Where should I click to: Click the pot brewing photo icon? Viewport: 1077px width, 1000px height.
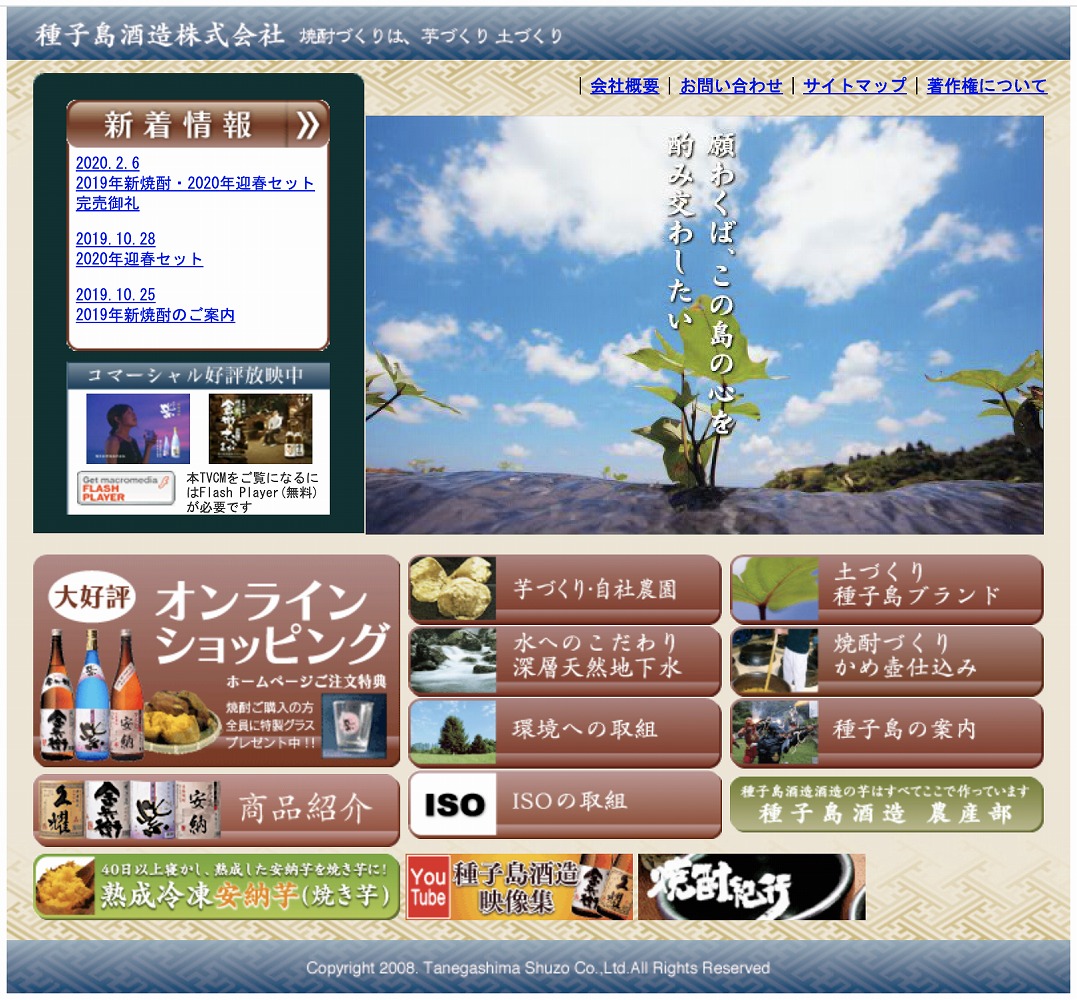(775, 661)
